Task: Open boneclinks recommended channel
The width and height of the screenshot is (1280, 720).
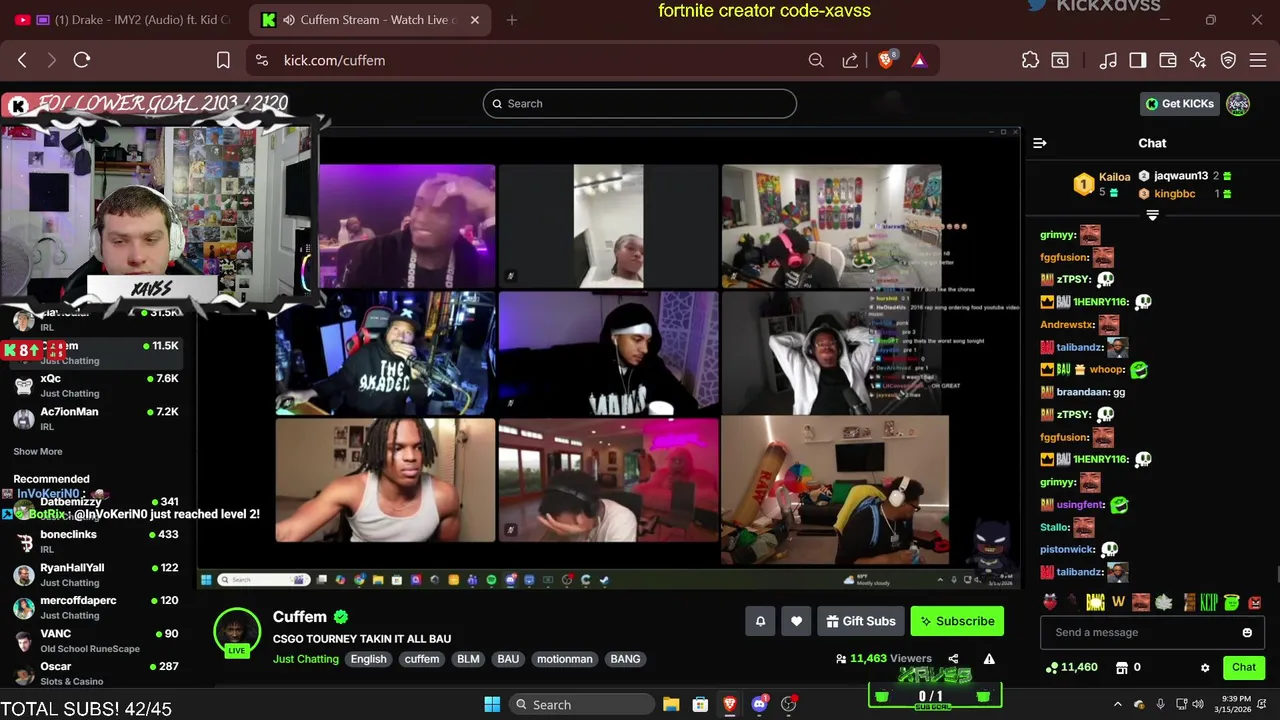Action: (x=97, y=541)
